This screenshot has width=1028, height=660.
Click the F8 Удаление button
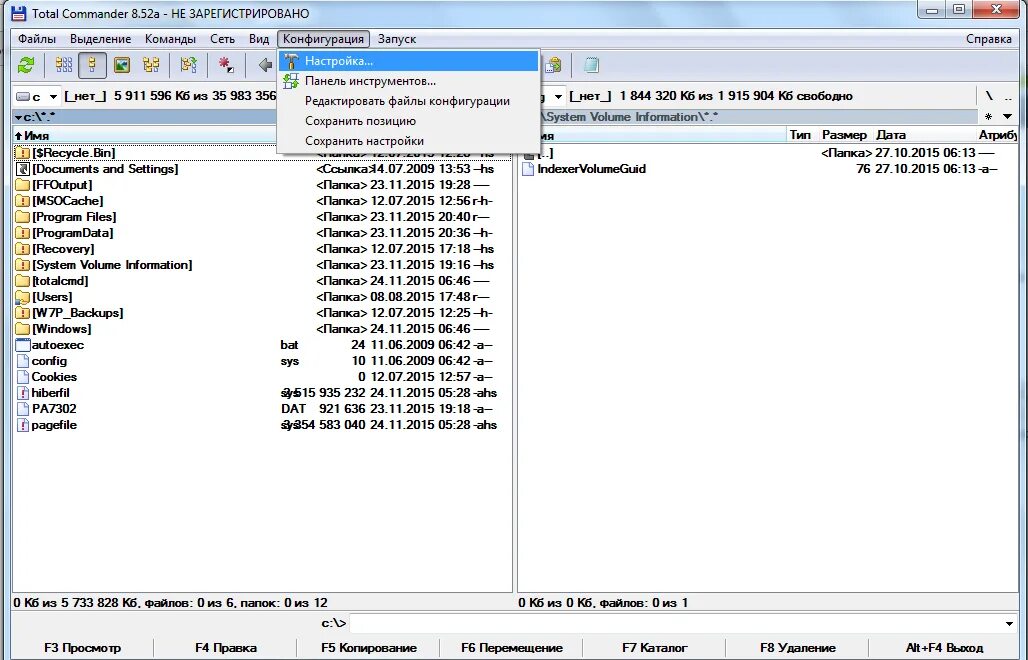[797, 648]
